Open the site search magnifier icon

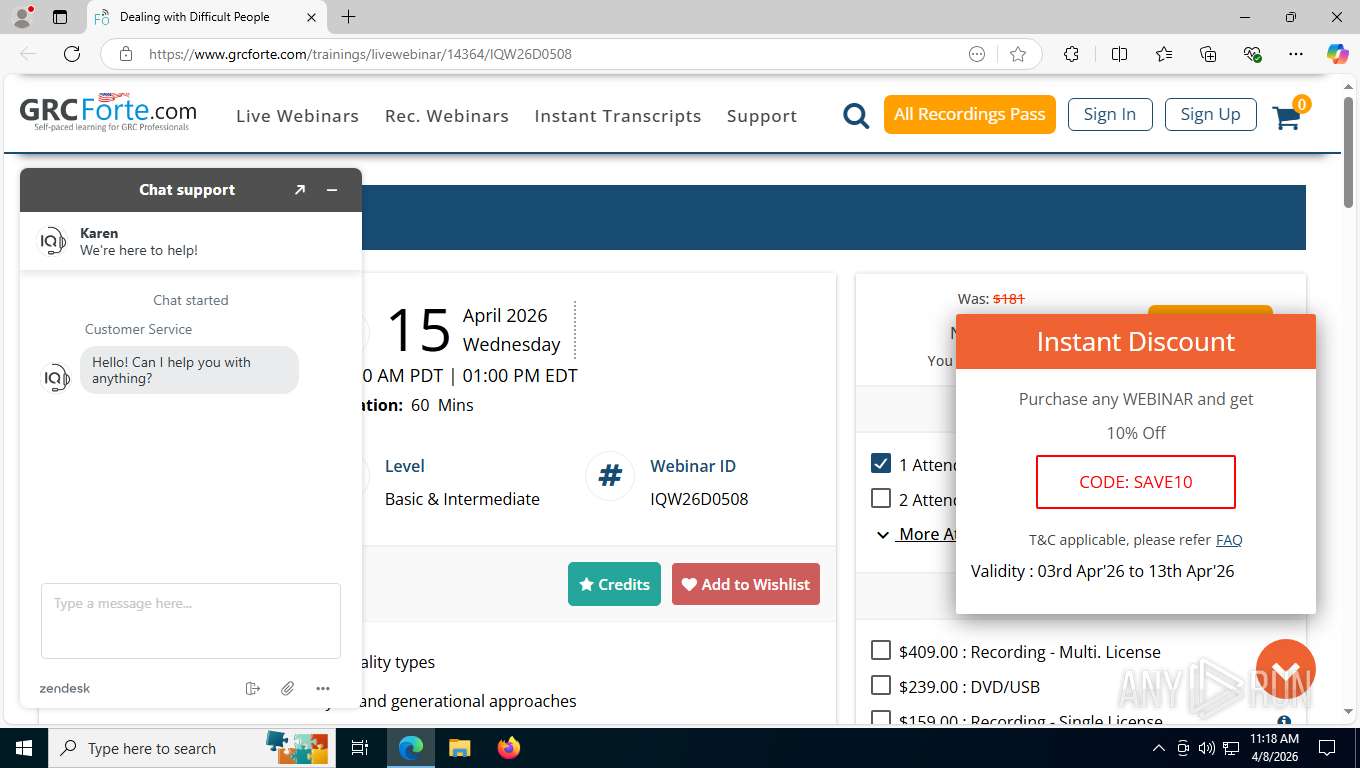pos(856,116)
